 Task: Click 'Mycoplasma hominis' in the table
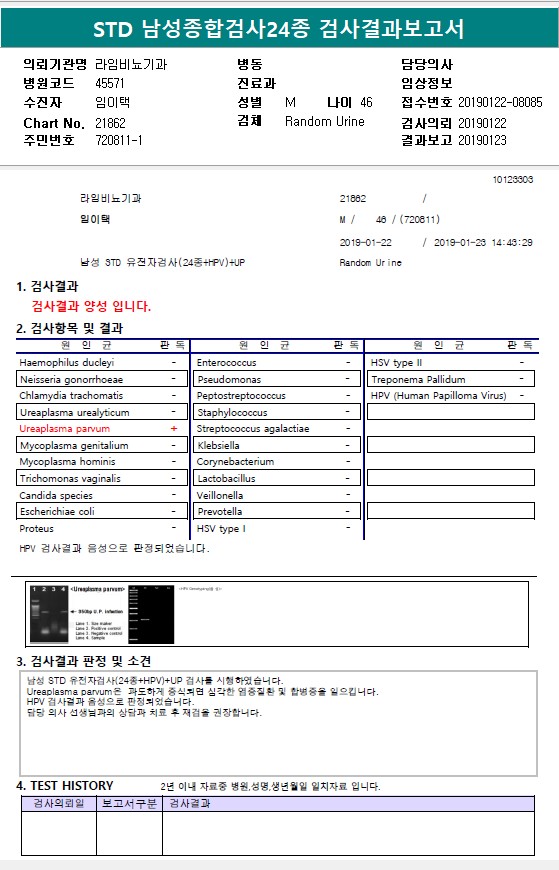click(x=67, y=462)
